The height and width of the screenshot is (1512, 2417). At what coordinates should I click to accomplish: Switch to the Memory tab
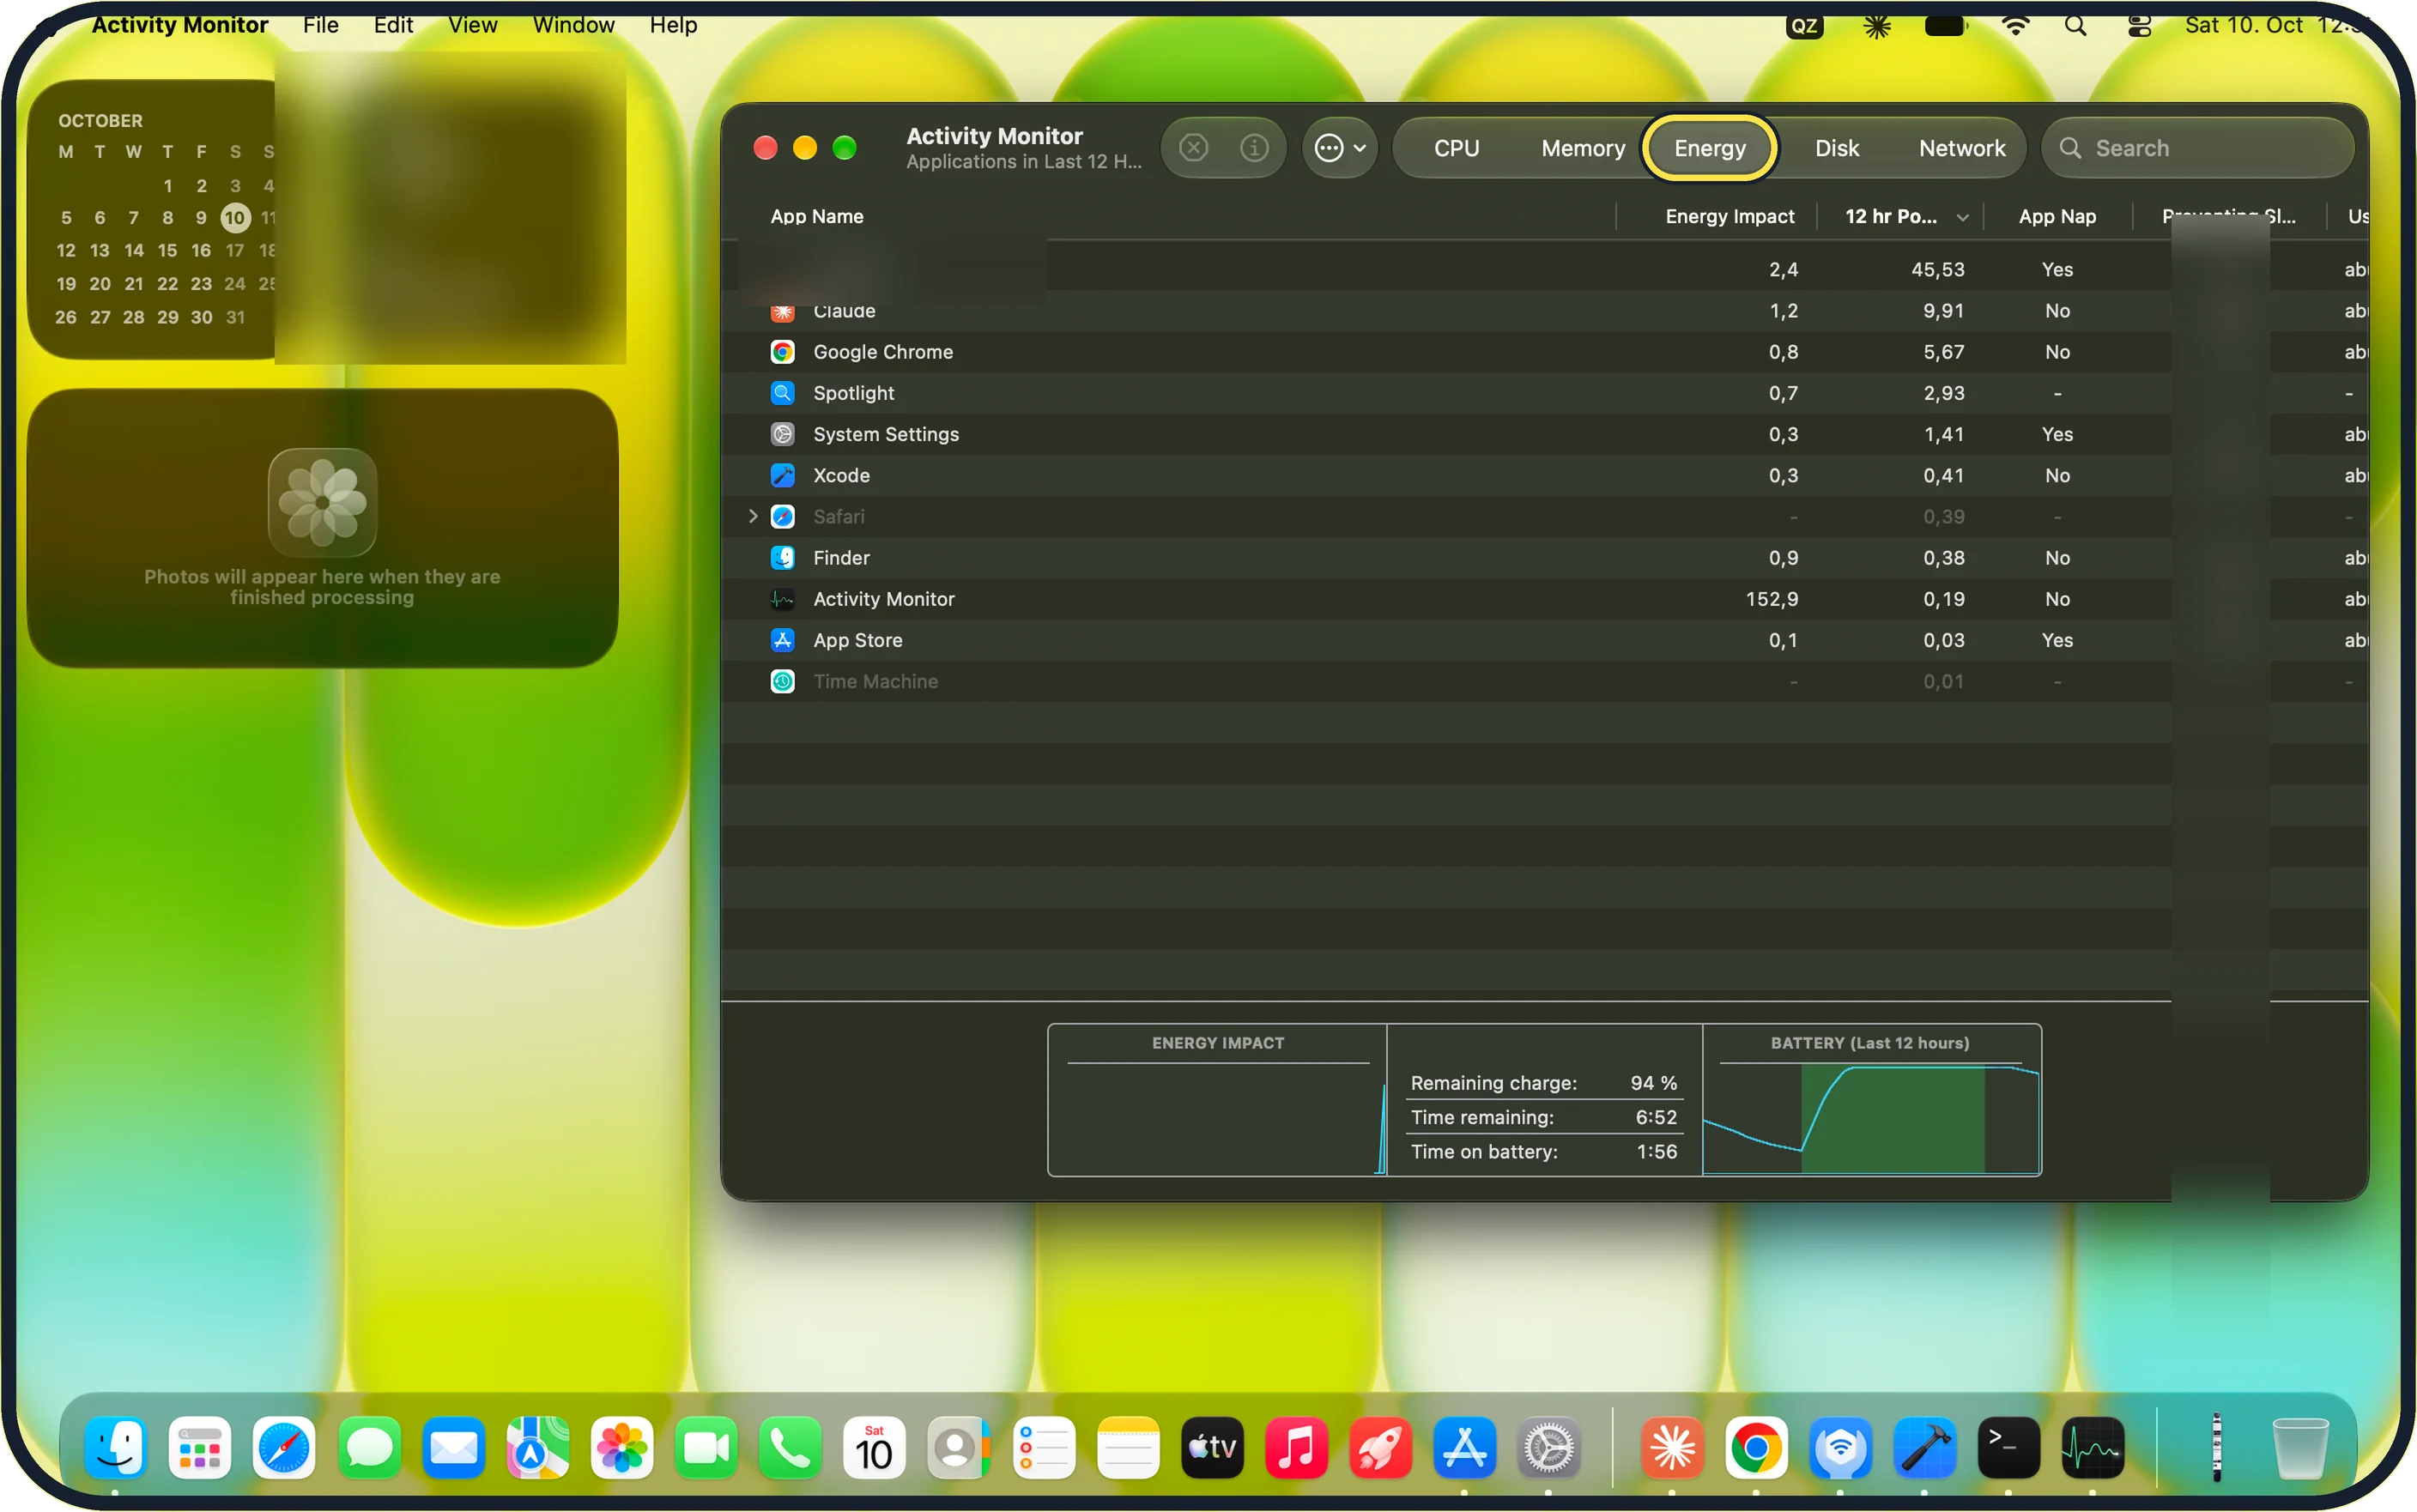point(1583,148)
